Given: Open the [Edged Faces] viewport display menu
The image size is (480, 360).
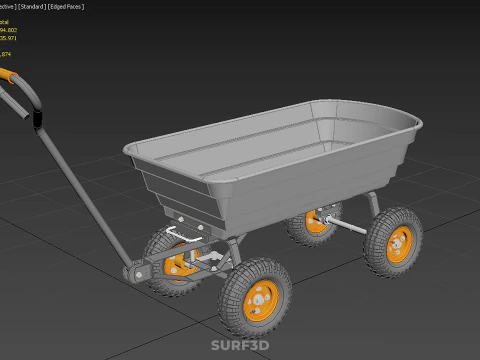Looking at the screenshot, I should (66, 7).
